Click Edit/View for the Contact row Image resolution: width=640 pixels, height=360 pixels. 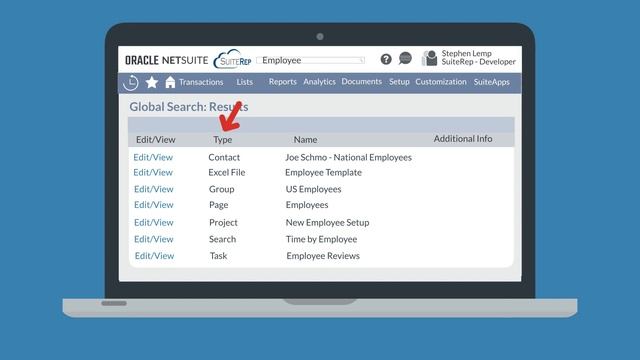(153, 157)
